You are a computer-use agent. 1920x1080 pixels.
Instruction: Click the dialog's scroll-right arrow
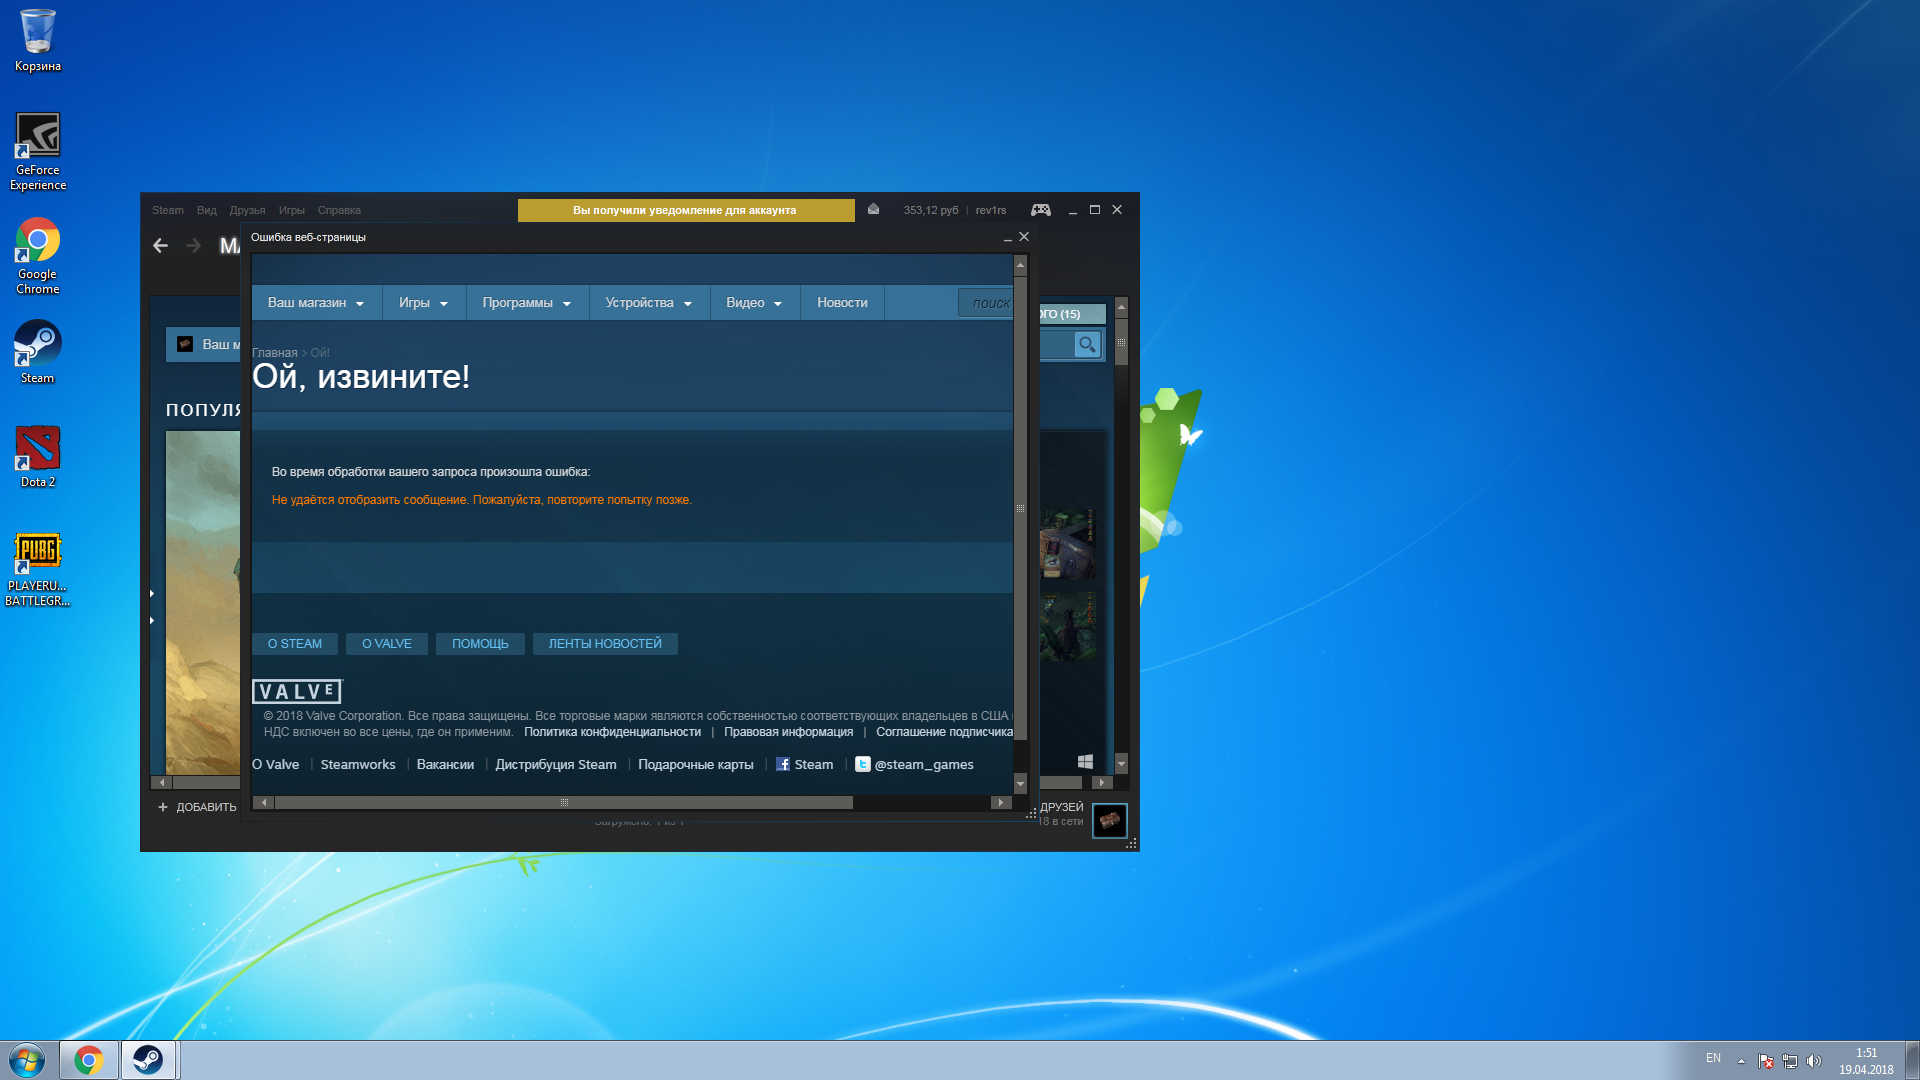[1000, 802]
